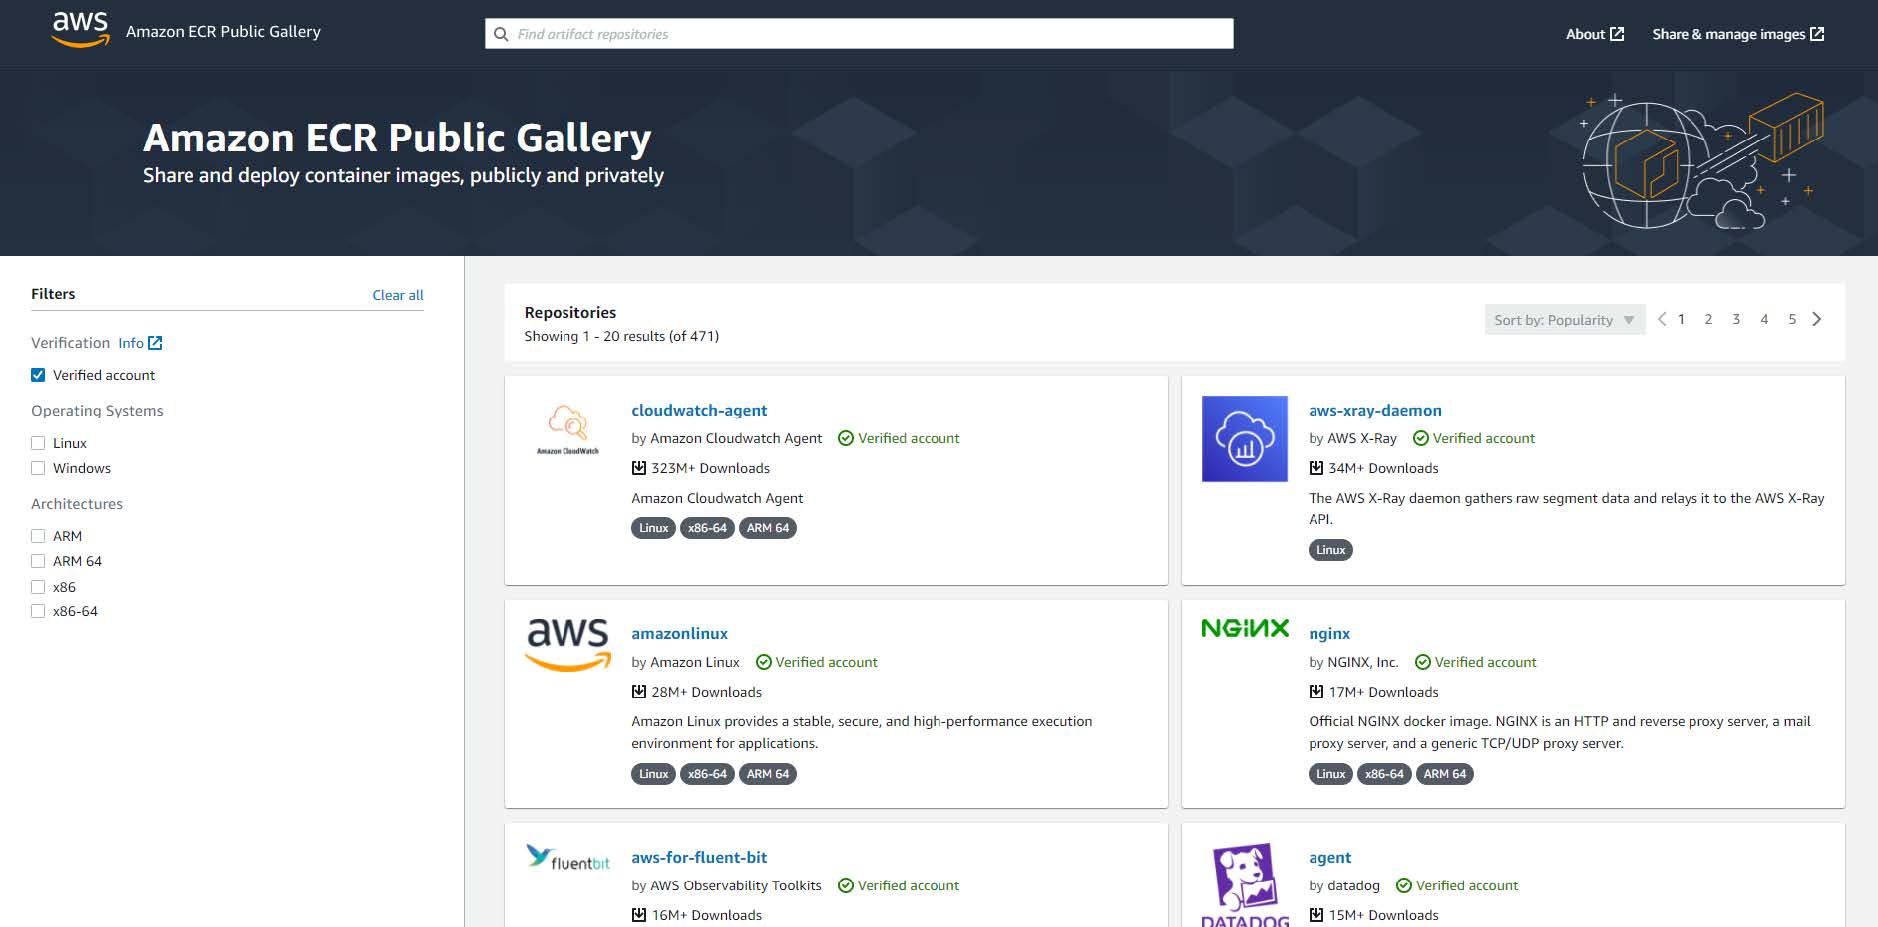The width and height of the screenshot is (1878, 927).
Task: Click the amazonlinux AWS logo
Action: (567, 644)
